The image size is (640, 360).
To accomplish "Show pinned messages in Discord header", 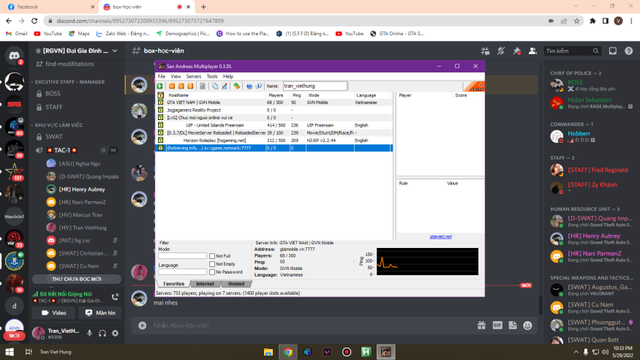I will click(517, 51).
